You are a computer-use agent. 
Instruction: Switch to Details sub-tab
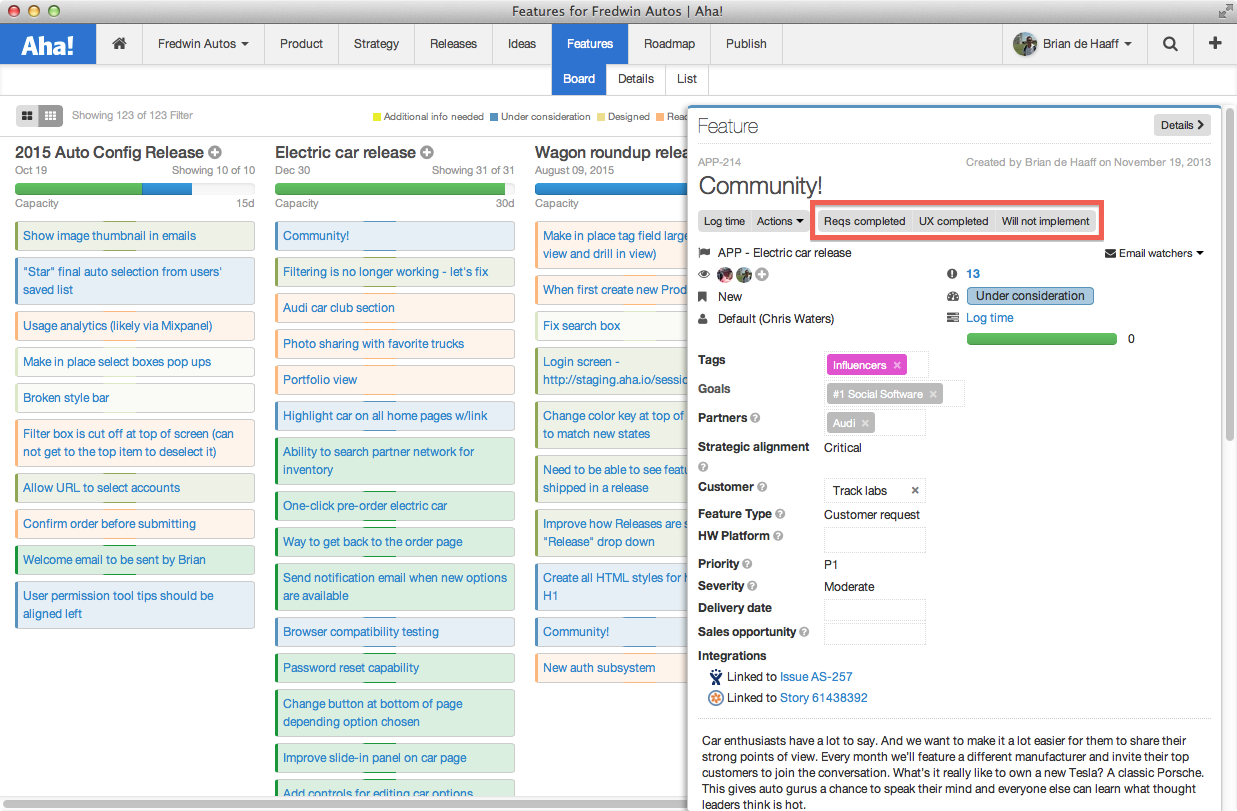[636, 79]
